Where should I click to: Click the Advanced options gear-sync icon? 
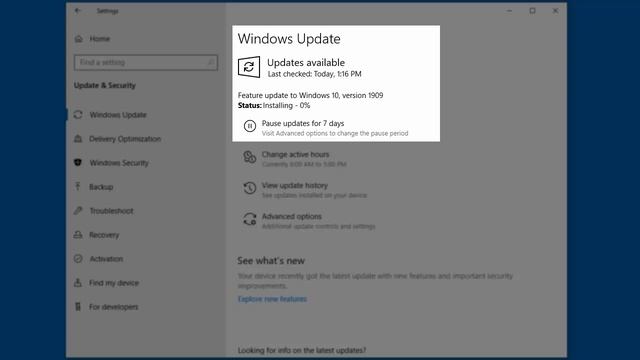(x=250, y=219)
